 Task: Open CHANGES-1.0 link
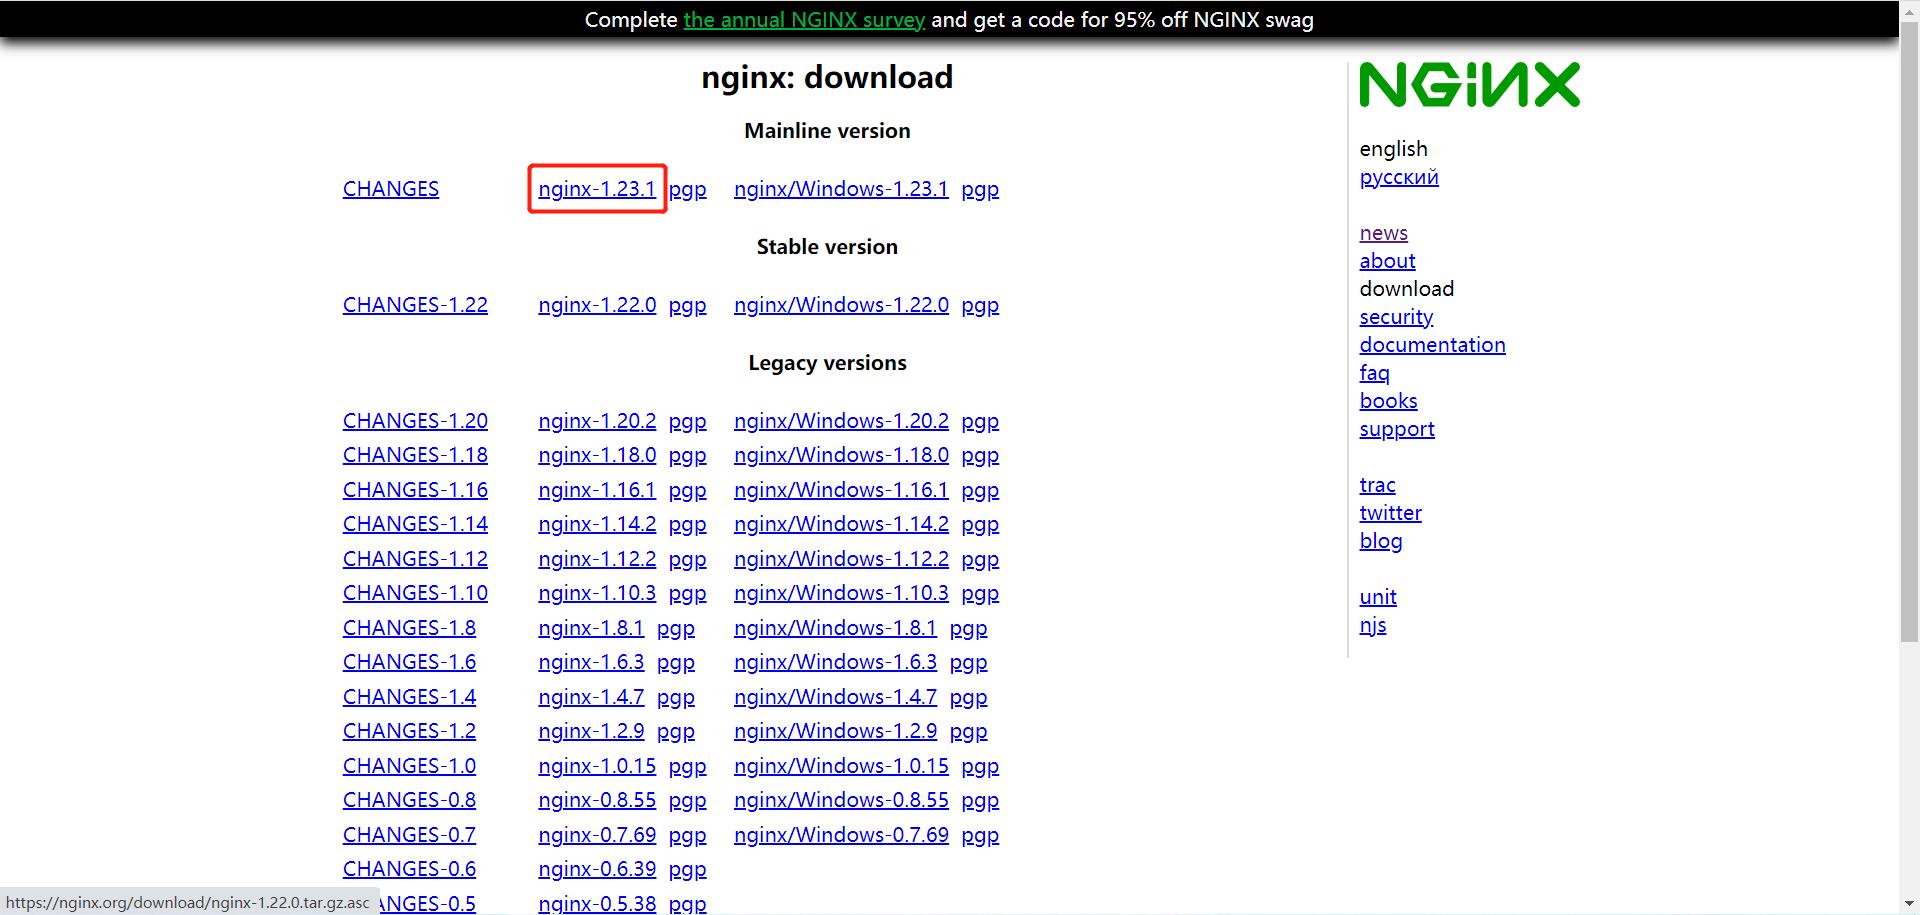point(409,766)
